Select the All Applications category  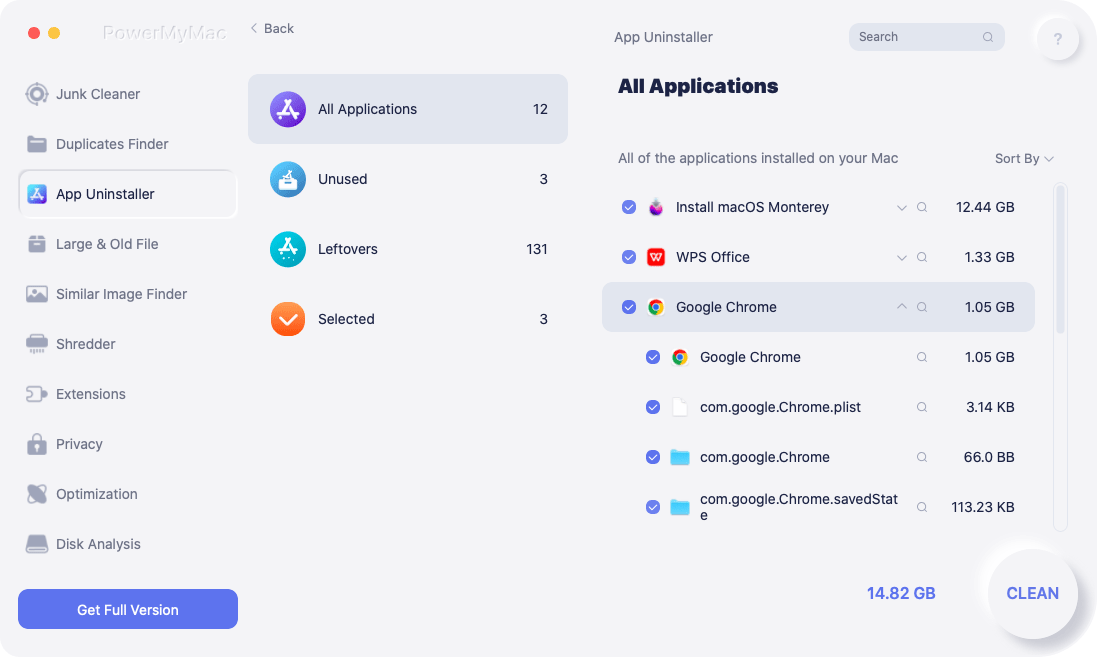point(408,109)
